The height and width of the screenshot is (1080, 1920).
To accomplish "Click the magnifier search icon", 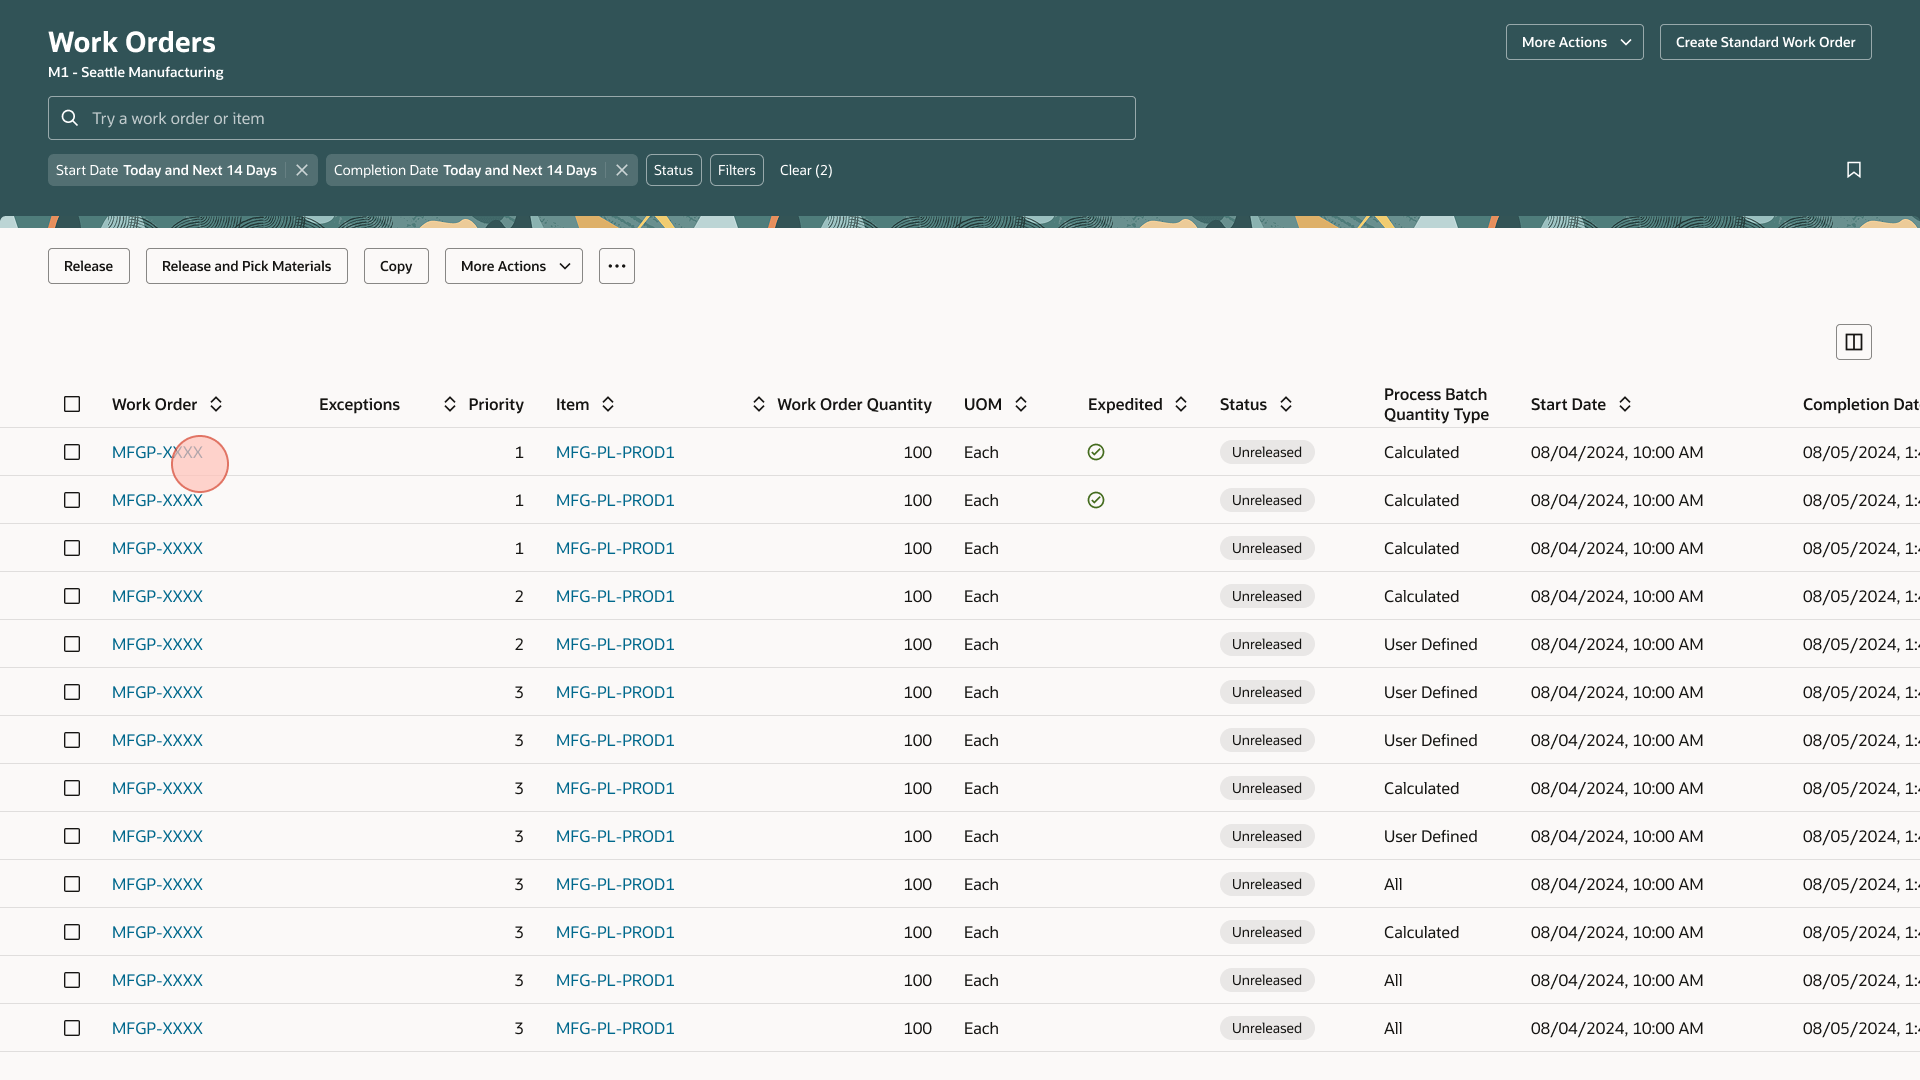I will coord(70,118).
